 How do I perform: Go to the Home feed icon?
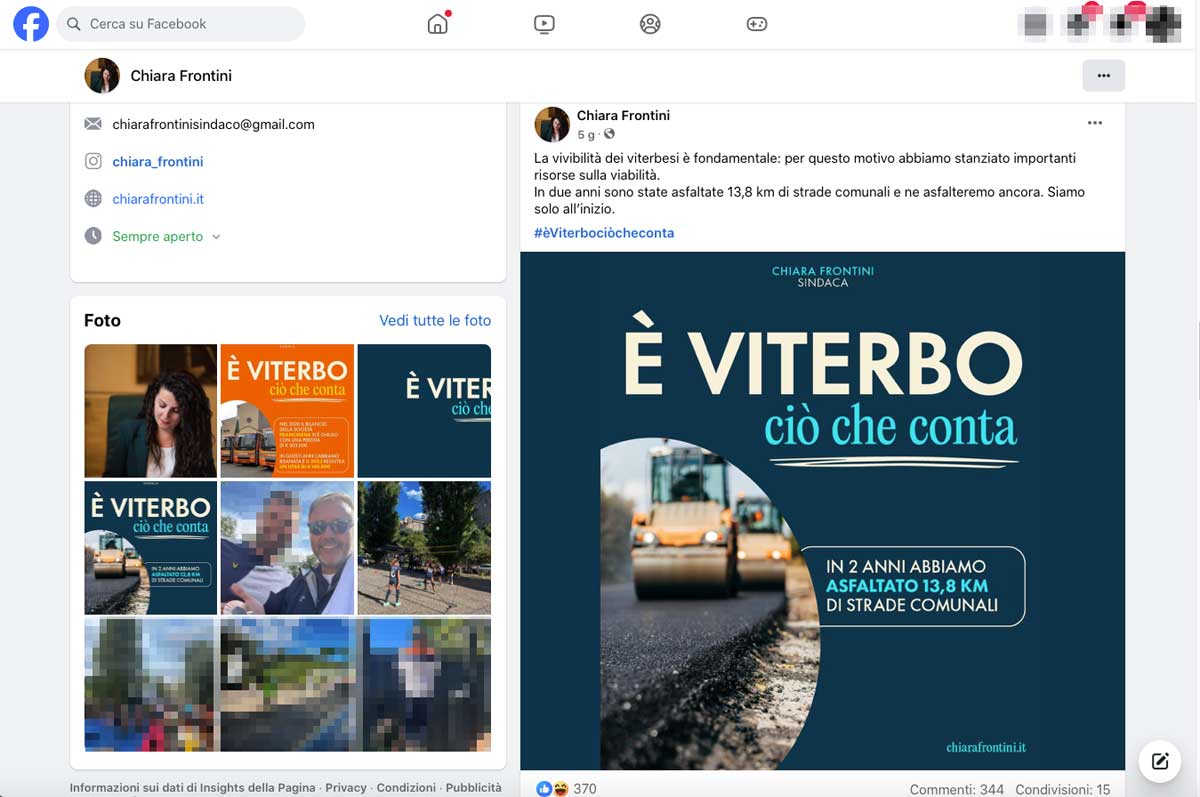pos(438,24)
